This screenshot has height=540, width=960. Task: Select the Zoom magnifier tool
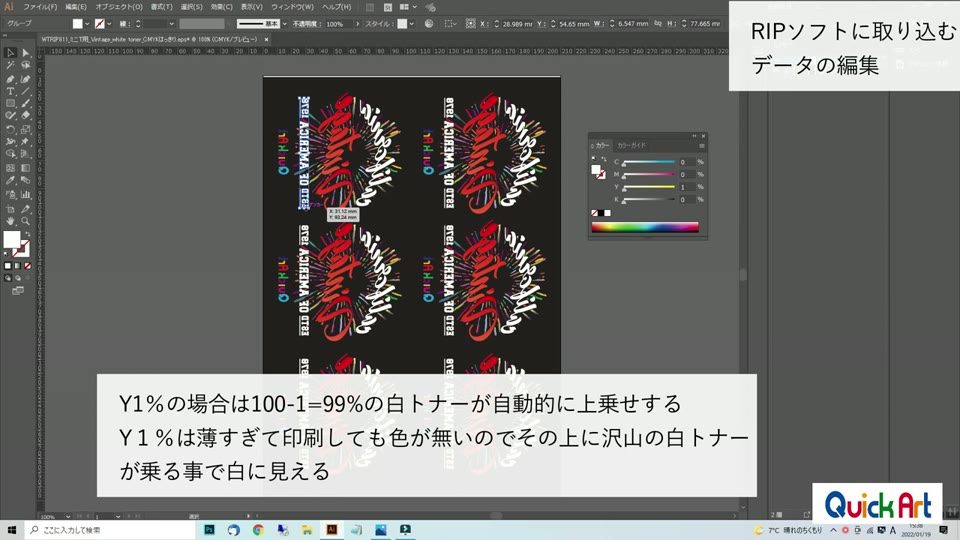(x=26, y=221)
